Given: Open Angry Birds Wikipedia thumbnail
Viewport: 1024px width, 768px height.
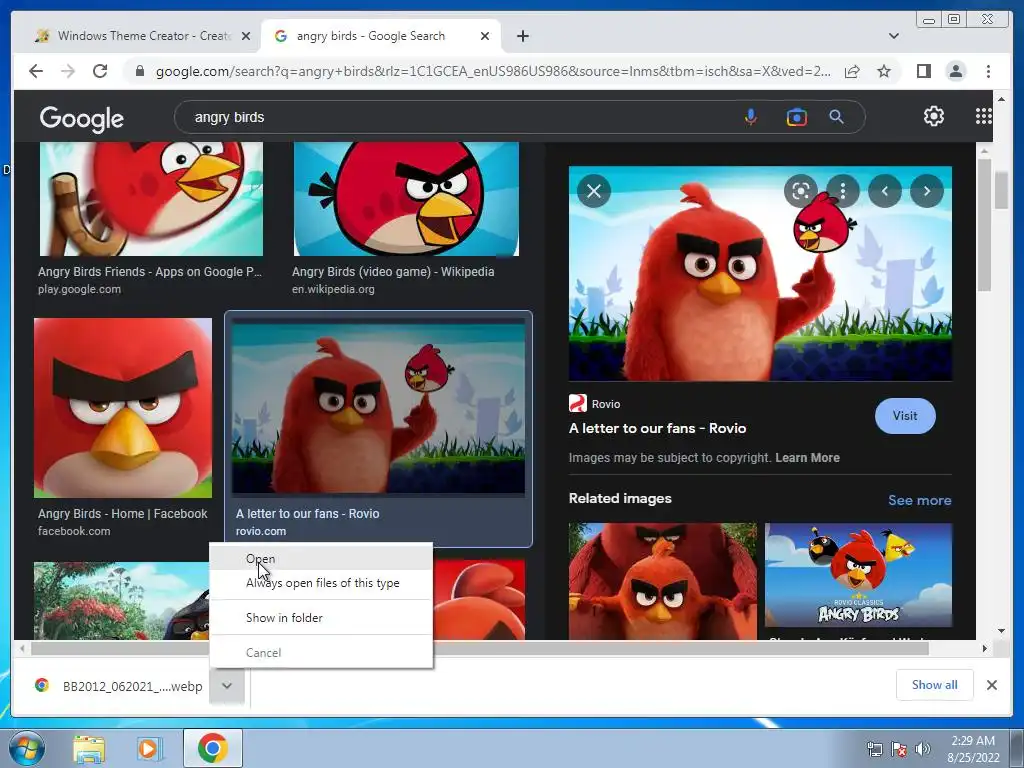Looking at the screenshot, I should pos(406,199).
